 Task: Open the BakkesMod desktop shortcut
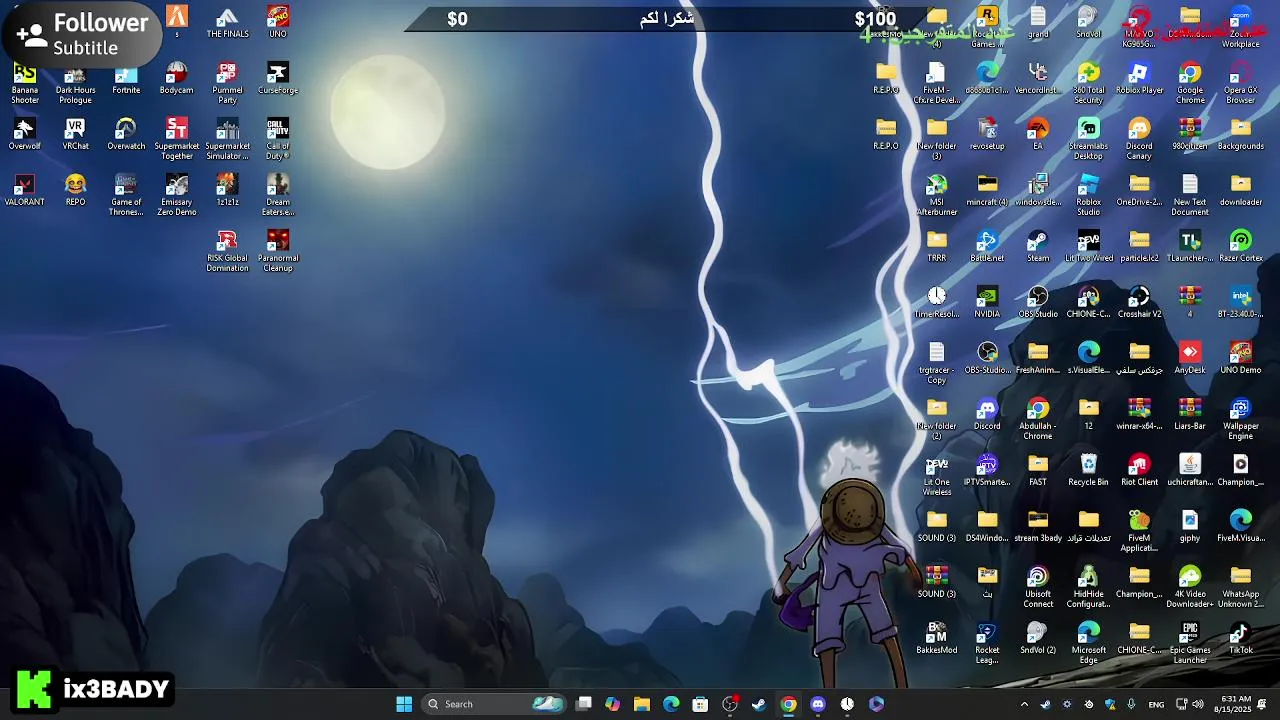(x=937, y=639)
